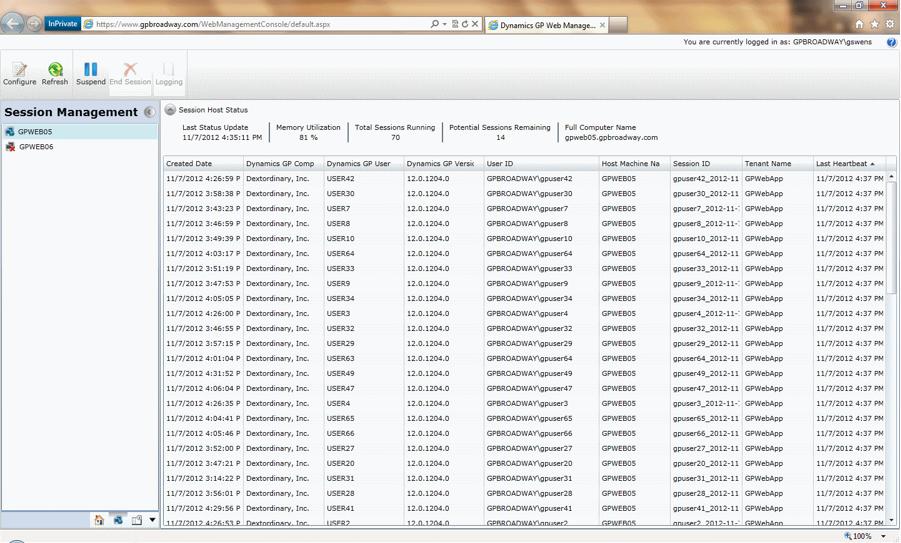Select the USER41 session row
Screen dimensions: 901x543
click(524, 509)
